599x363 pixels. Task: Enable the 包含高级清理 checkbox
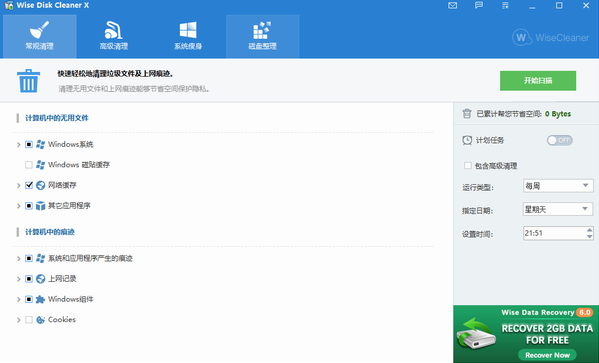coord(468,165)
